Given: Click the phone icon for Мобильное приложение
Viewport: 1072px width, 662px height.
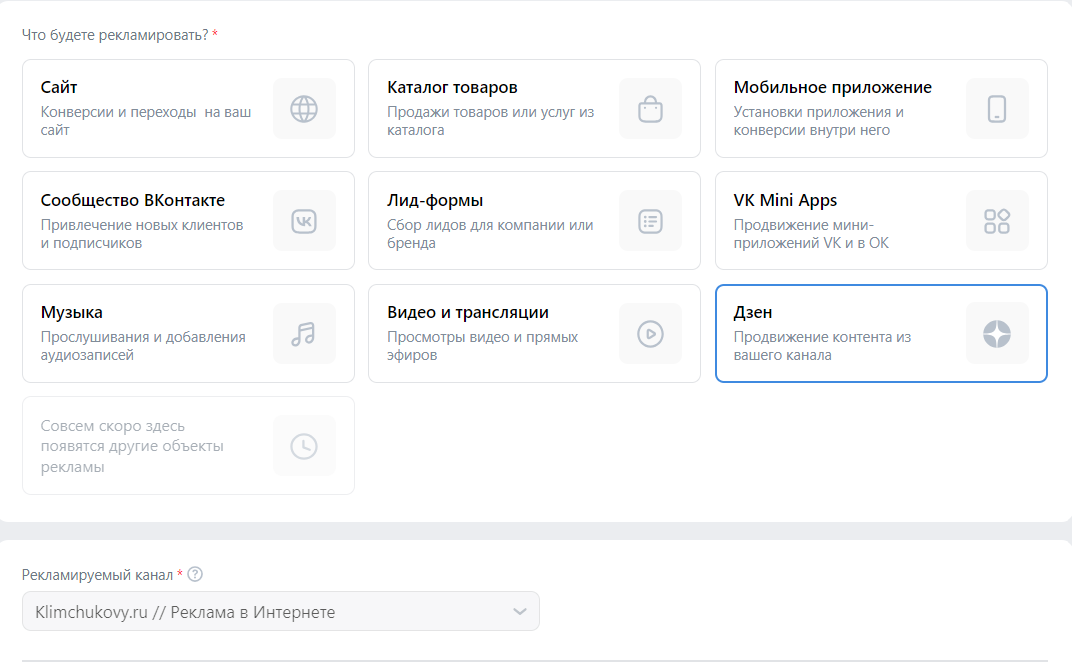Looking at the screenshot, I should coord(997,109).
